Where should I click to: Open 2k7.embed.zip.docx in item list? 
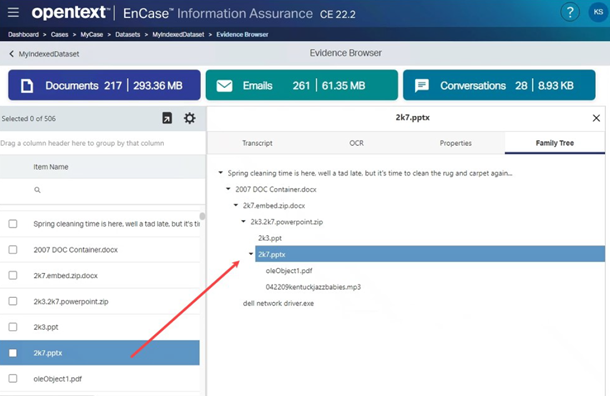(65, 275)
